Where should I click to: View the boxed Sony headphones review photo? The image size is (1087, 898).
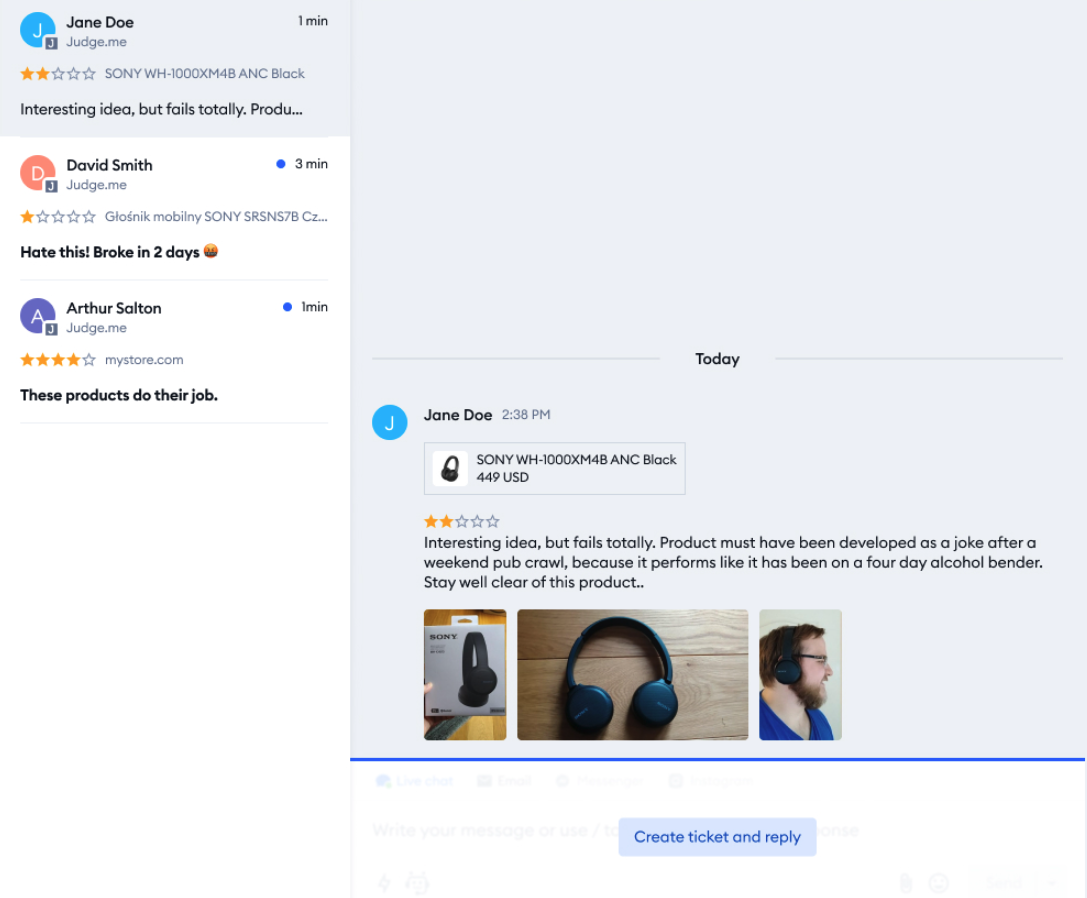pyautogui.click(x=465, y=675)
